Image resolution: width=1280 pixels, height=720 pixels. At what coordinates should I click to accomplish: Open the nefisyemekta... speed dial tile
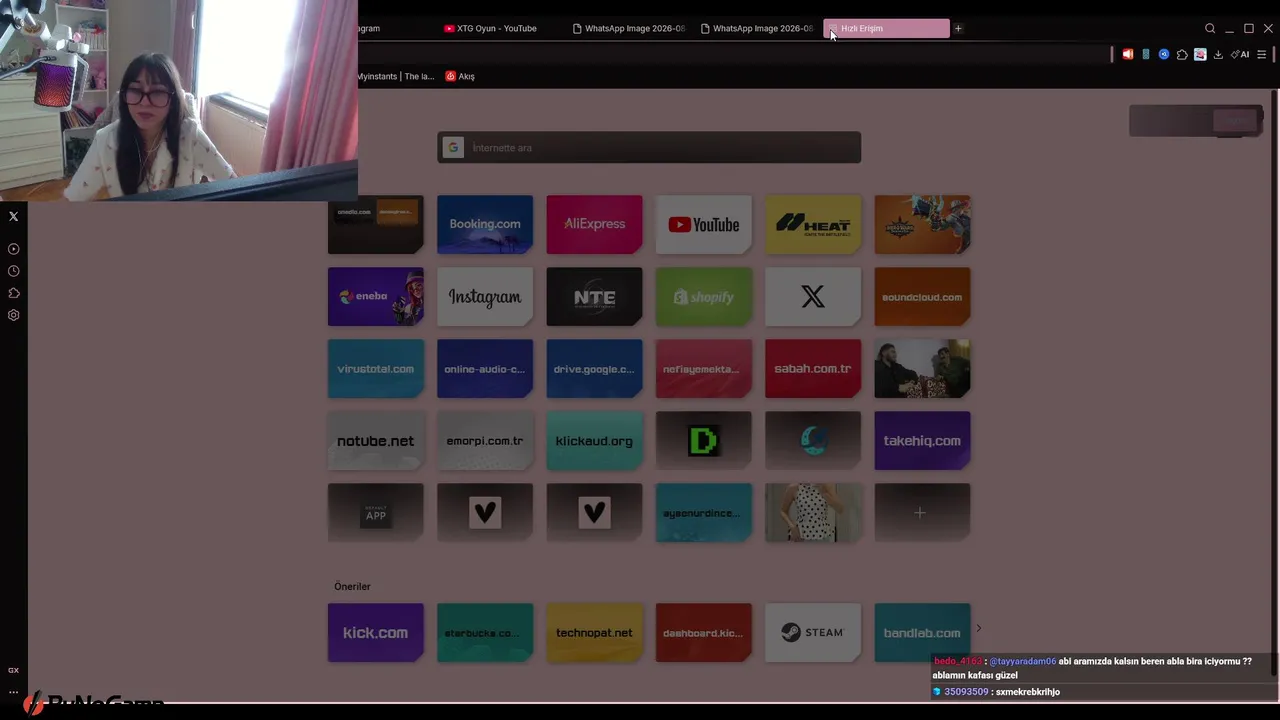pyautogui.click(x=703, y=369)
